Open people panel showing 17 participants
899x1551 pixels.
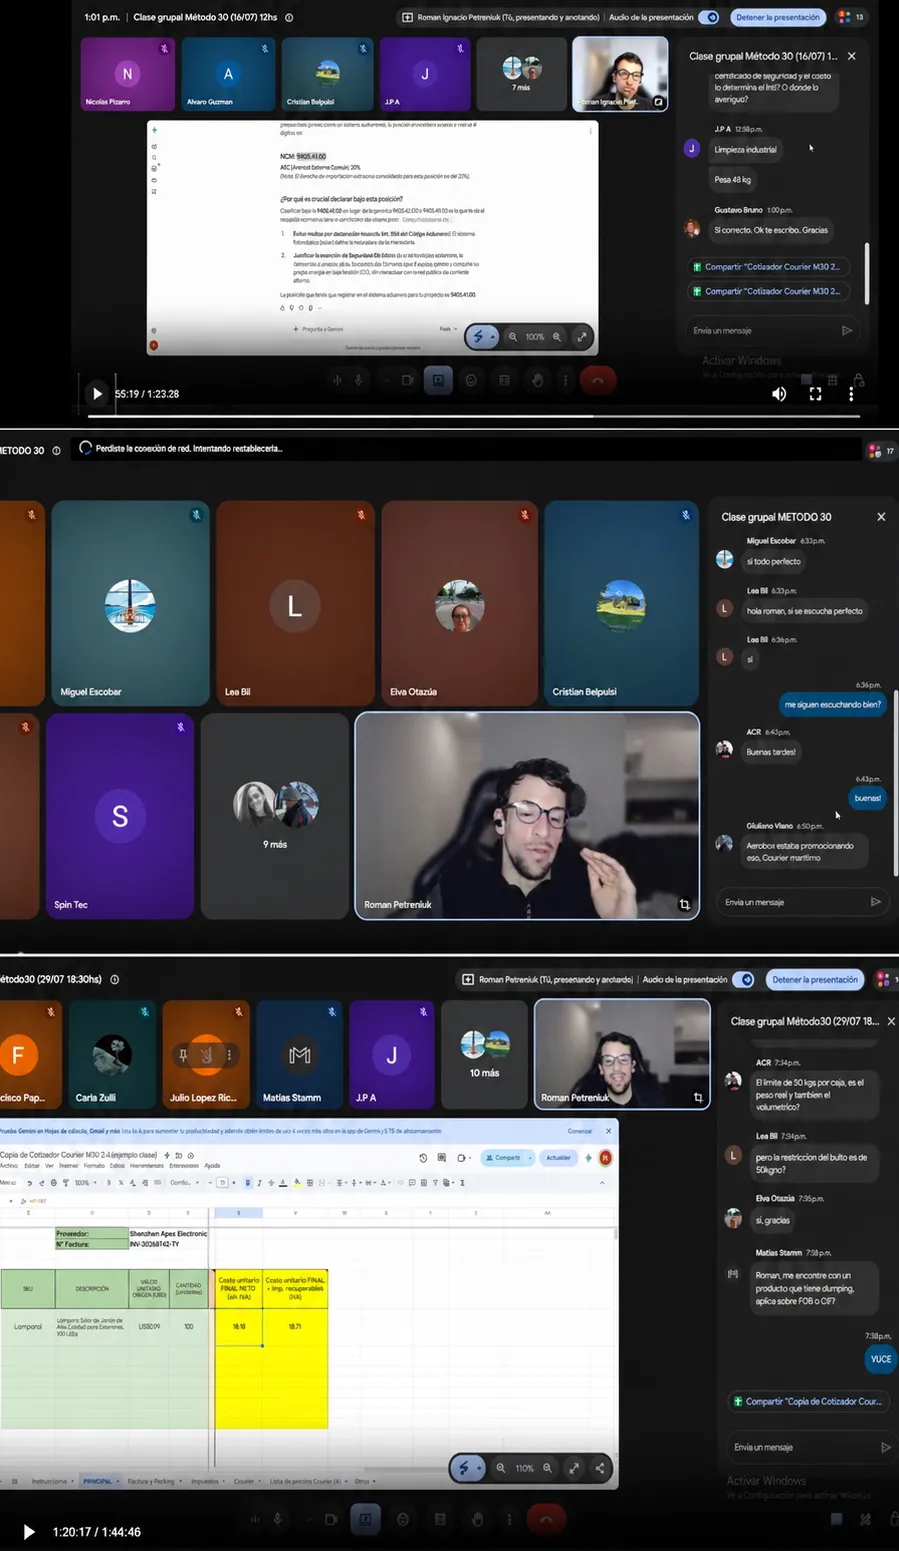click(x=882, y=451)
